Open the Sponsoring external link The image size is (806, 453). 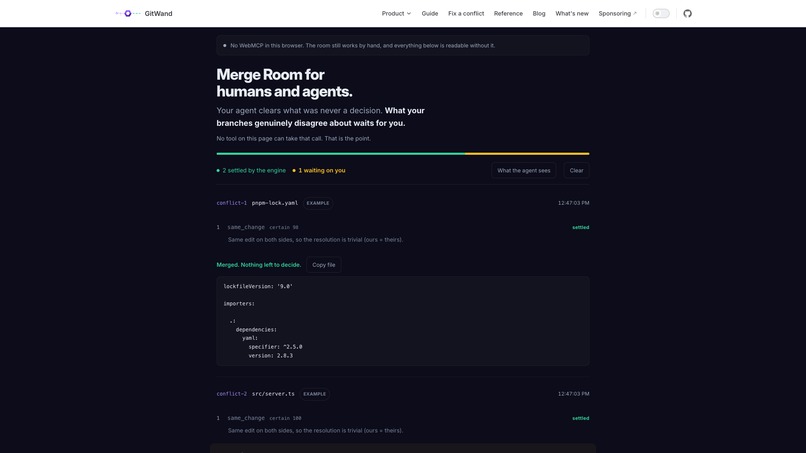pos(617,13)
